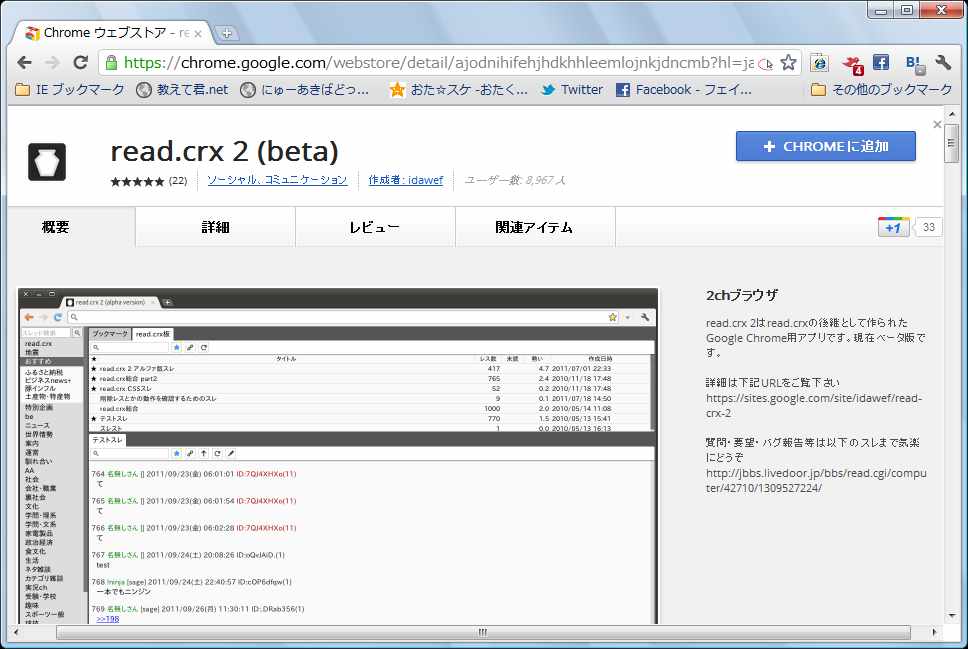The width and height of the screenshot is (968, 649).
Task: Click the browser forward arrow
Action: point(52,62)
